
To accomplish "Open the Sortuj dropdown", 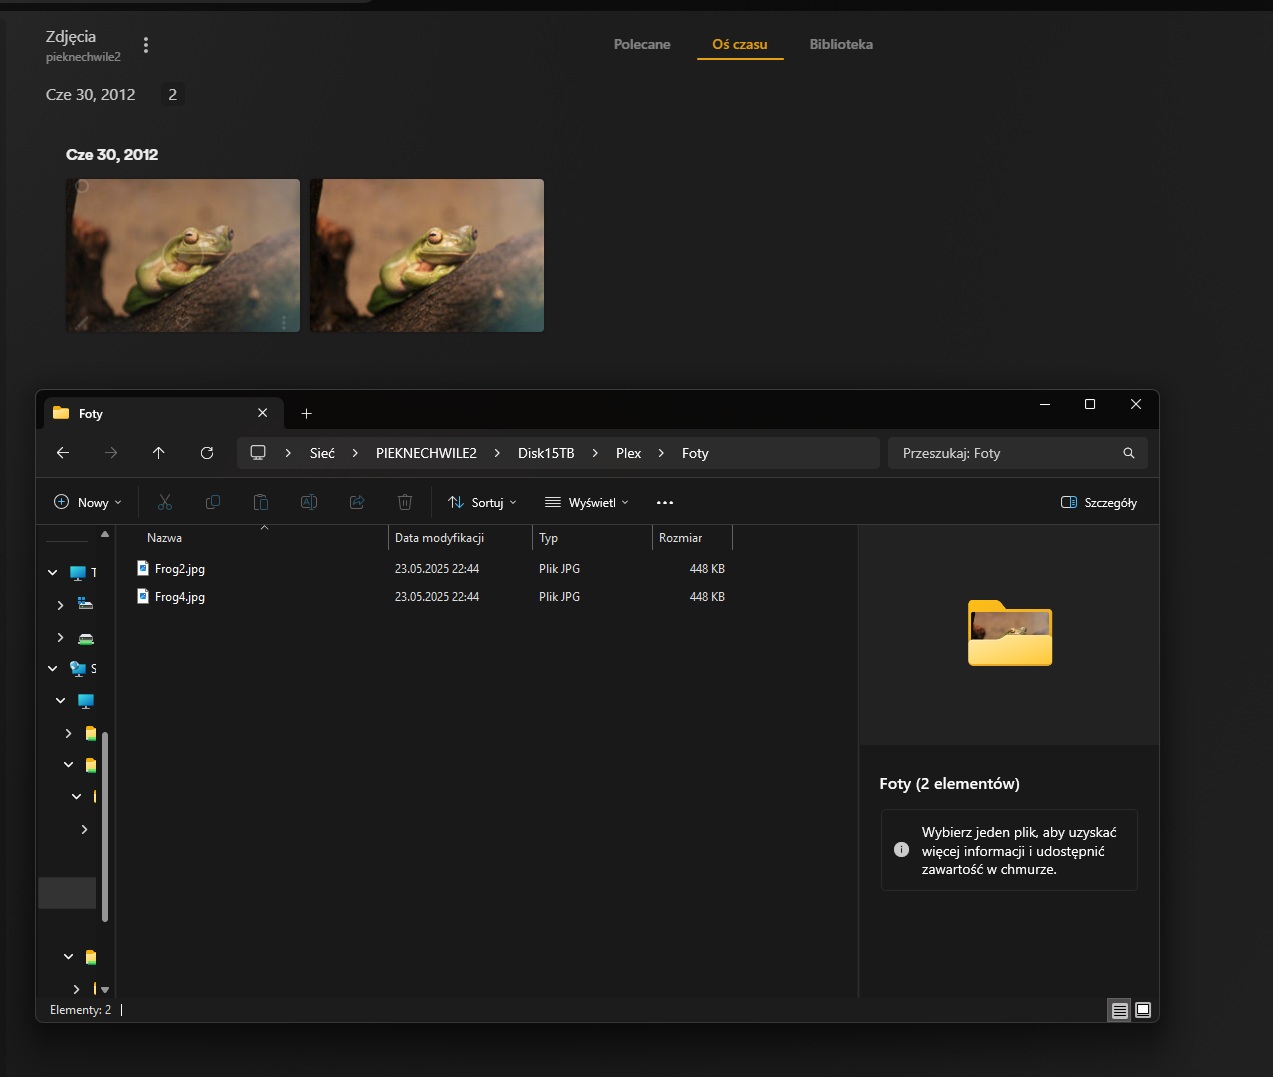I will [482, 502].
